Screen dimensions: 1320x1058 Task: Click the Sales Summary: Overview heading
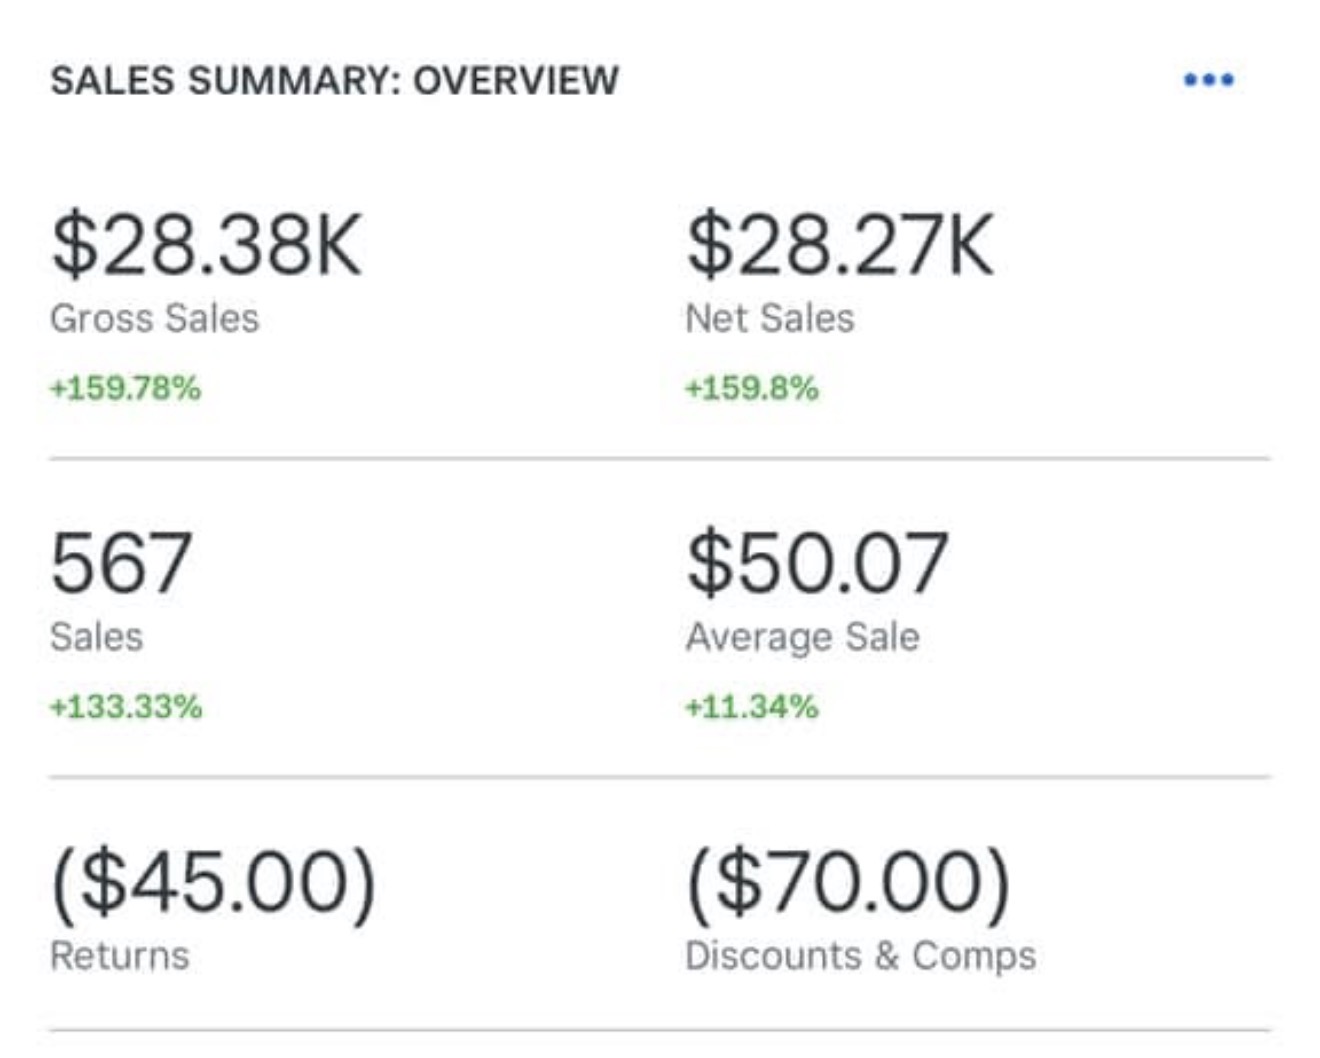coord(335,80)
